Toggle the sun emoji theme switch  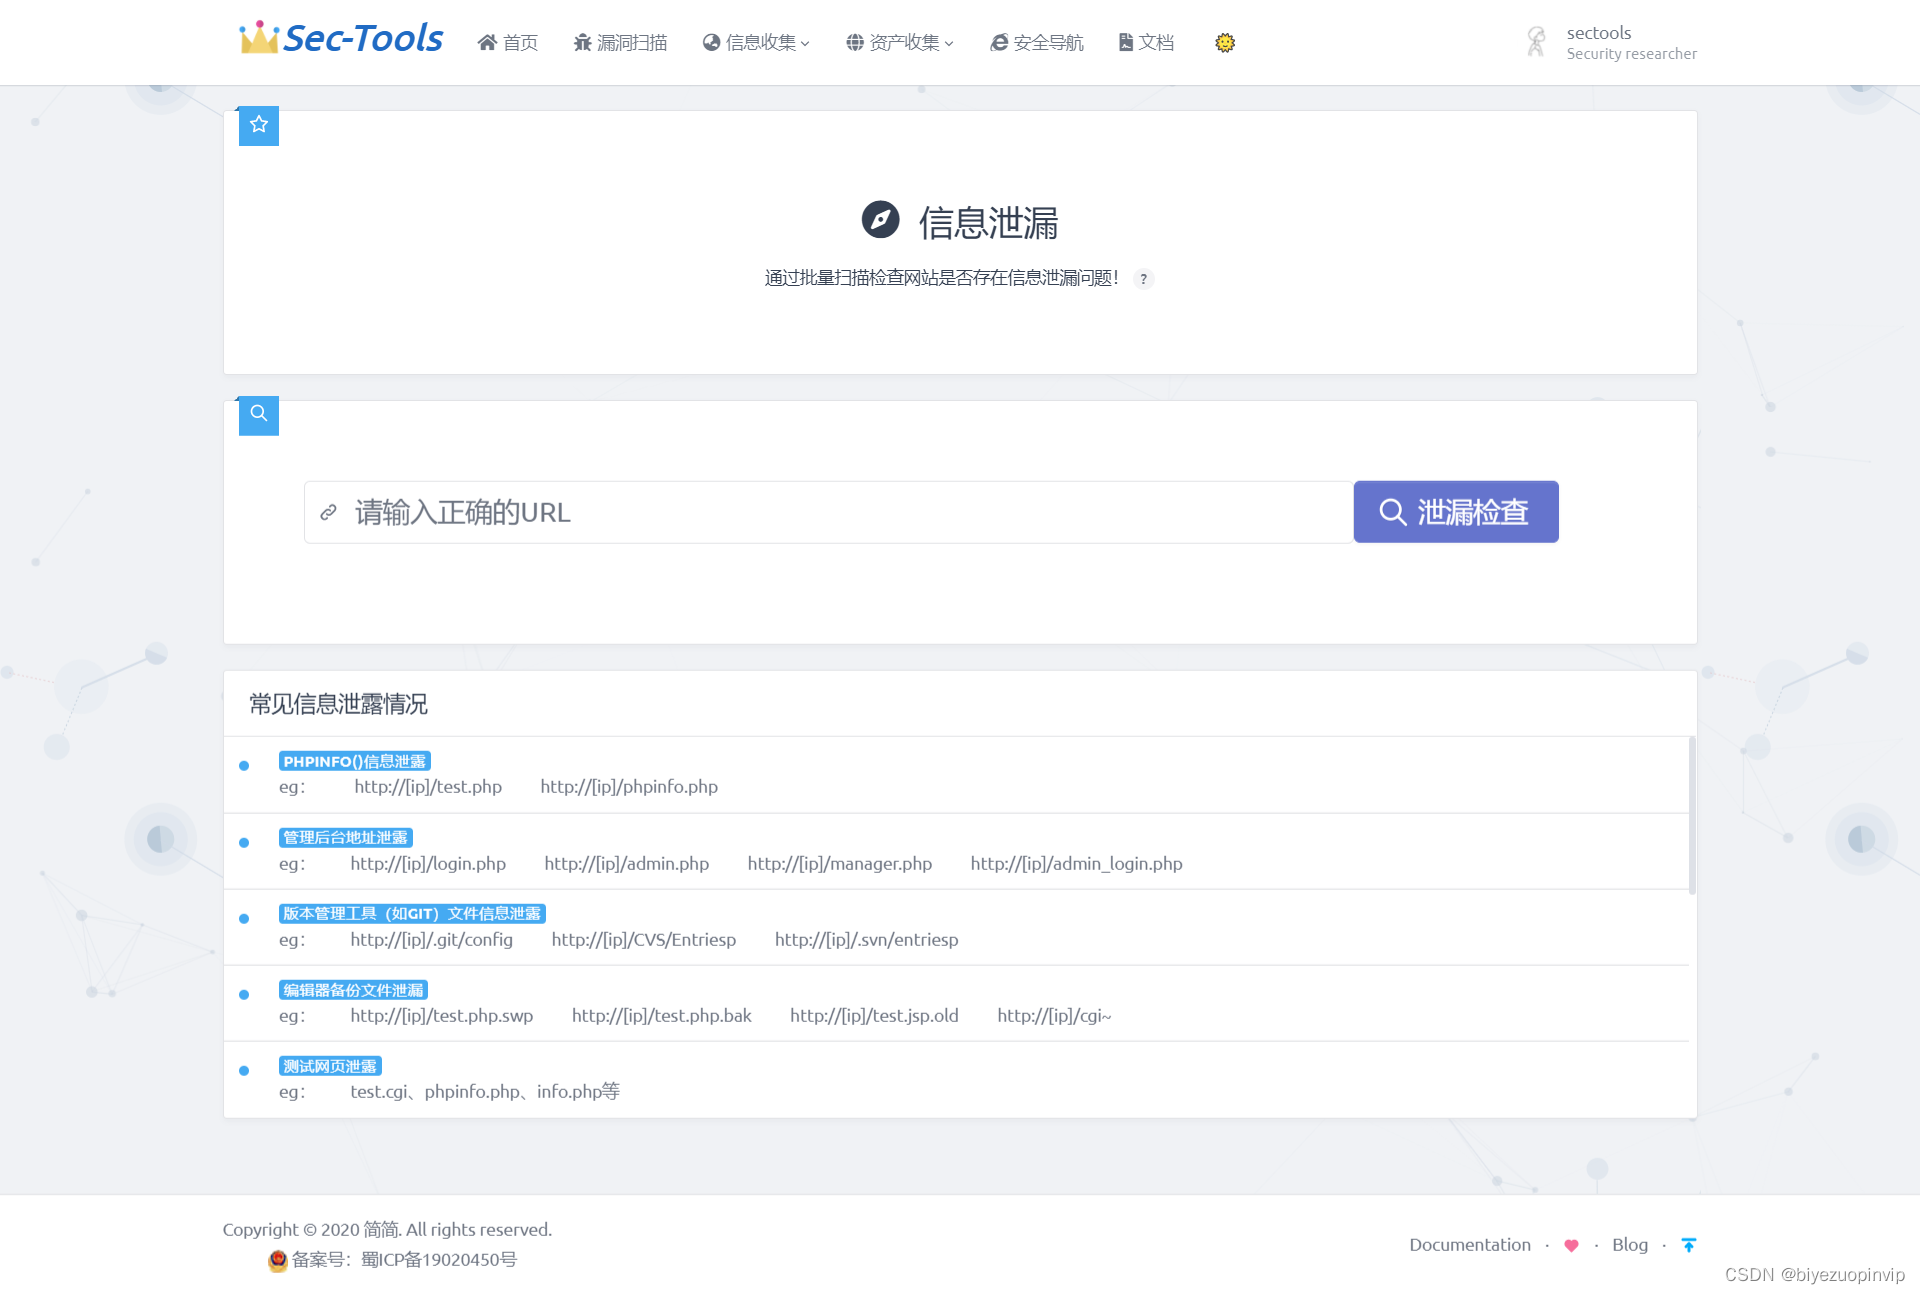[1224, 42]
